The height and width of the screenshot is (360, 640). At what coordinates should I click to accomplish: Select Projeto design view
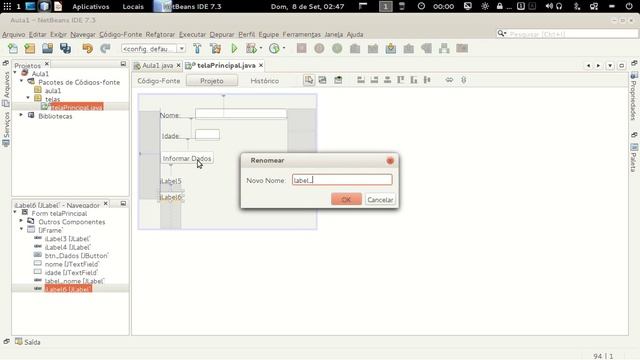pos(212,81)
